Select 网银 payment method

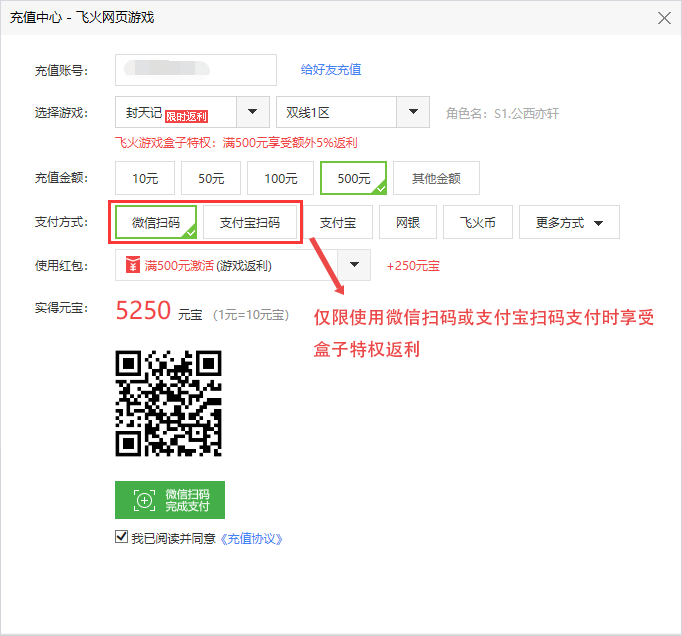(408, 222)
